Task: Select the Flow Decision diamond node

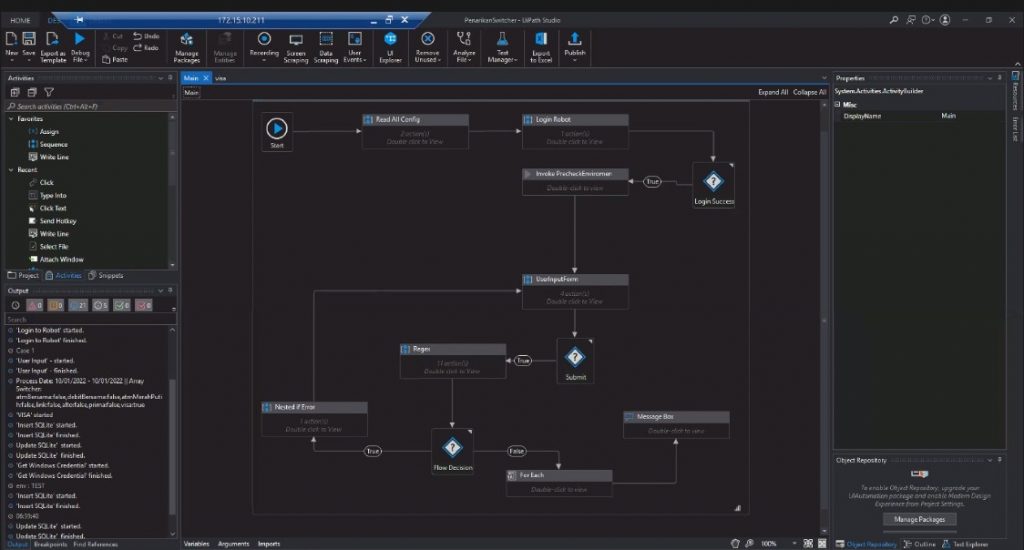Action: [452, 447]
